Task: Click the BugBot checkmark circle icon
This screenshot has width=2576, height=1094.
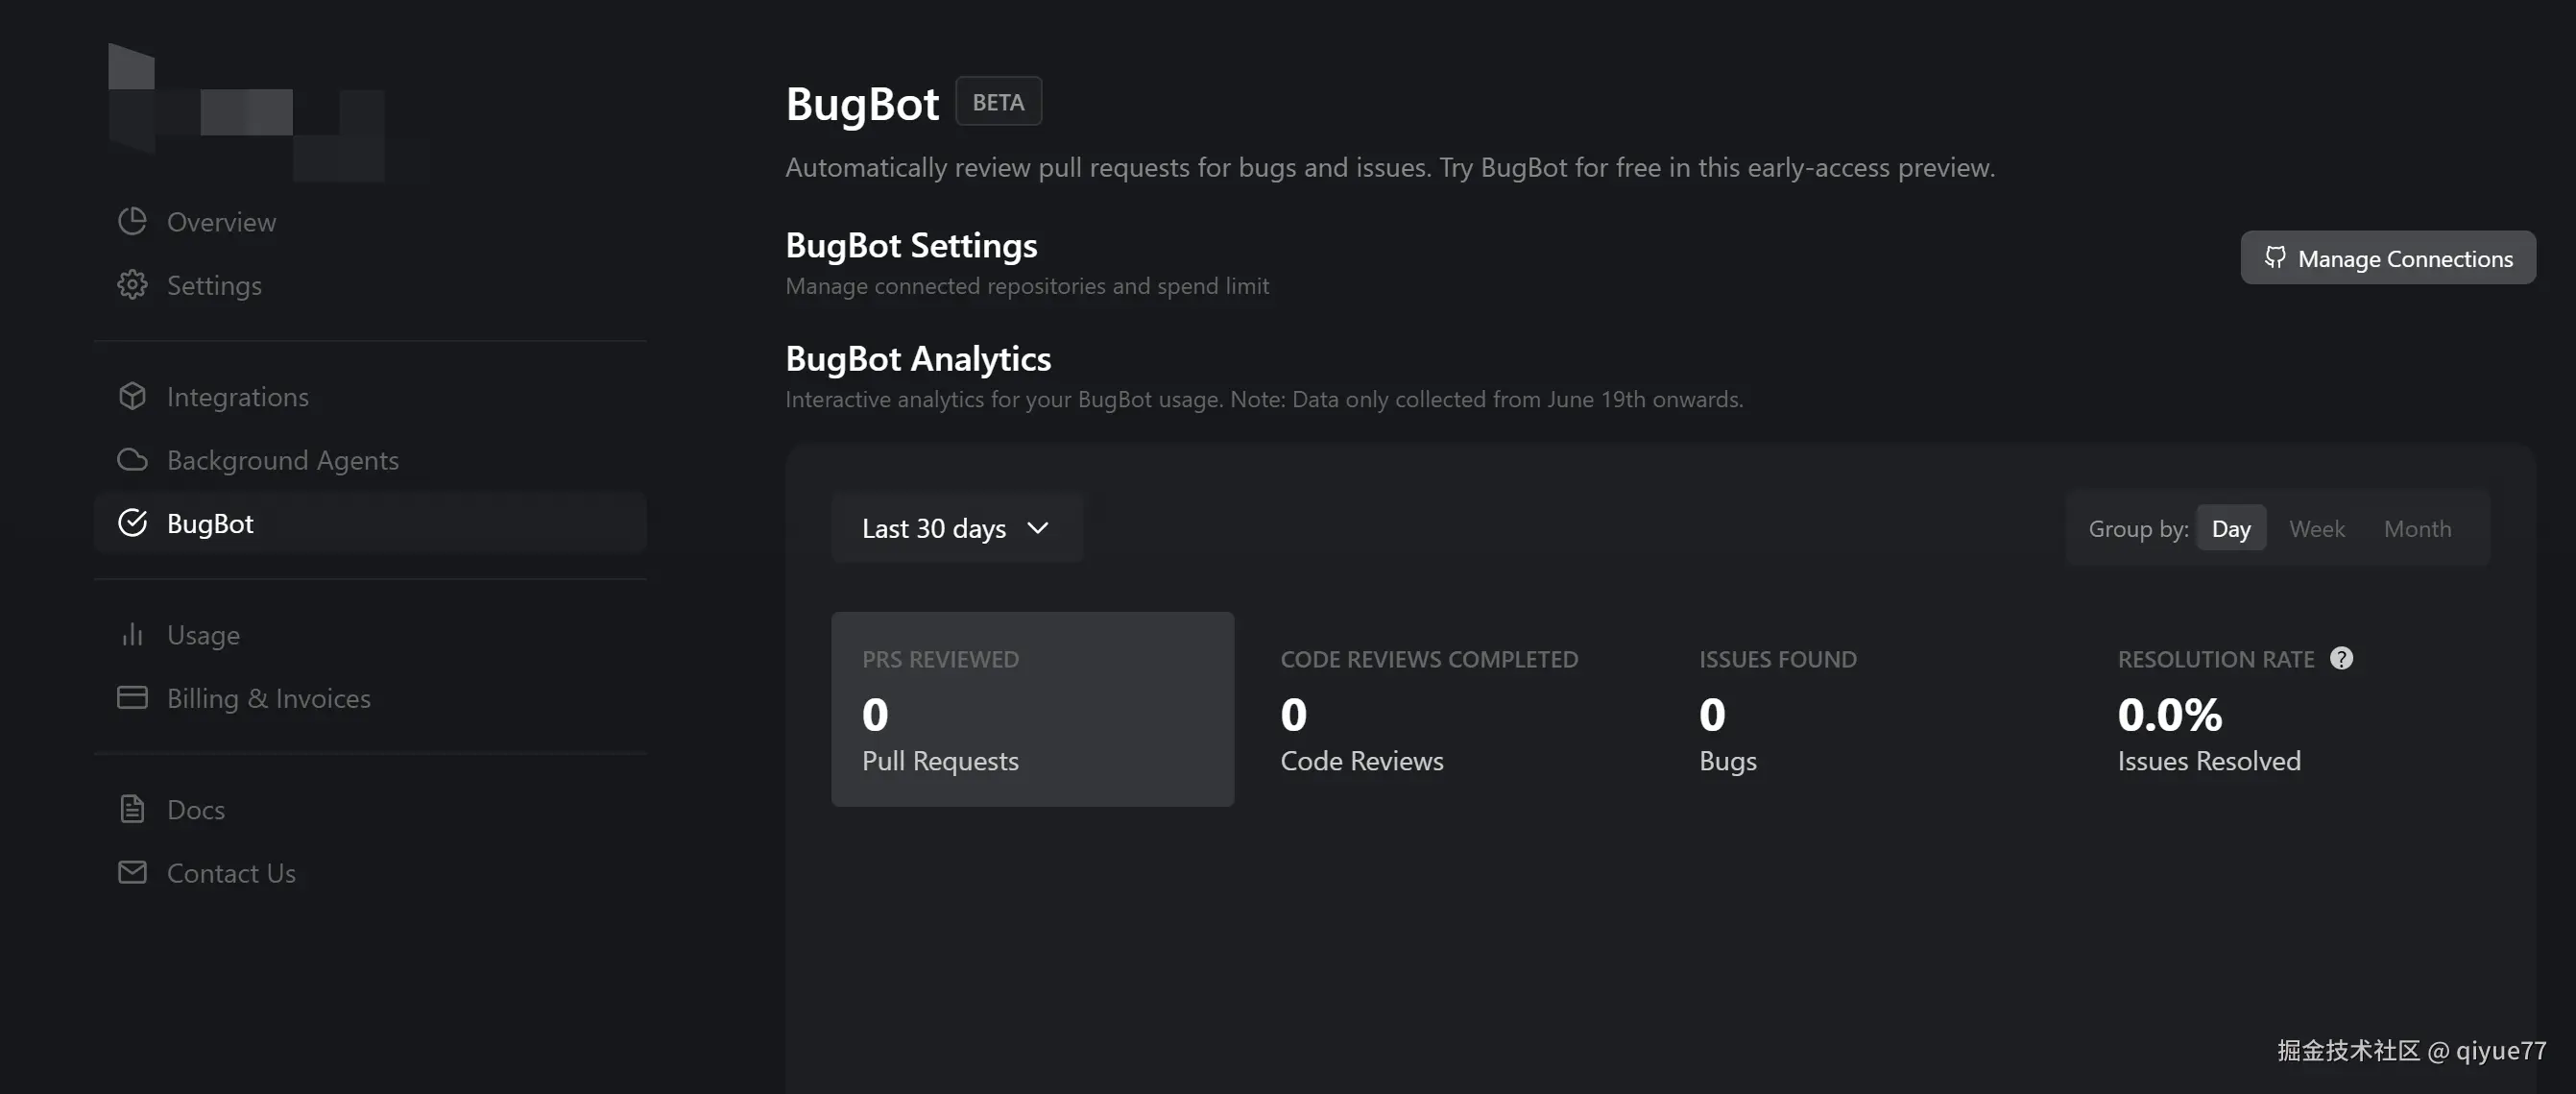Action: click(x=132, y=523)
